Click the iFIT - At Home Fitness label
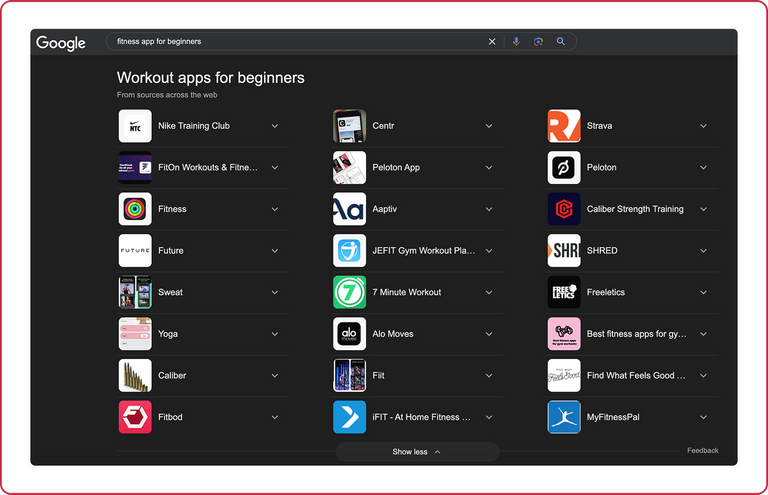 421,417
